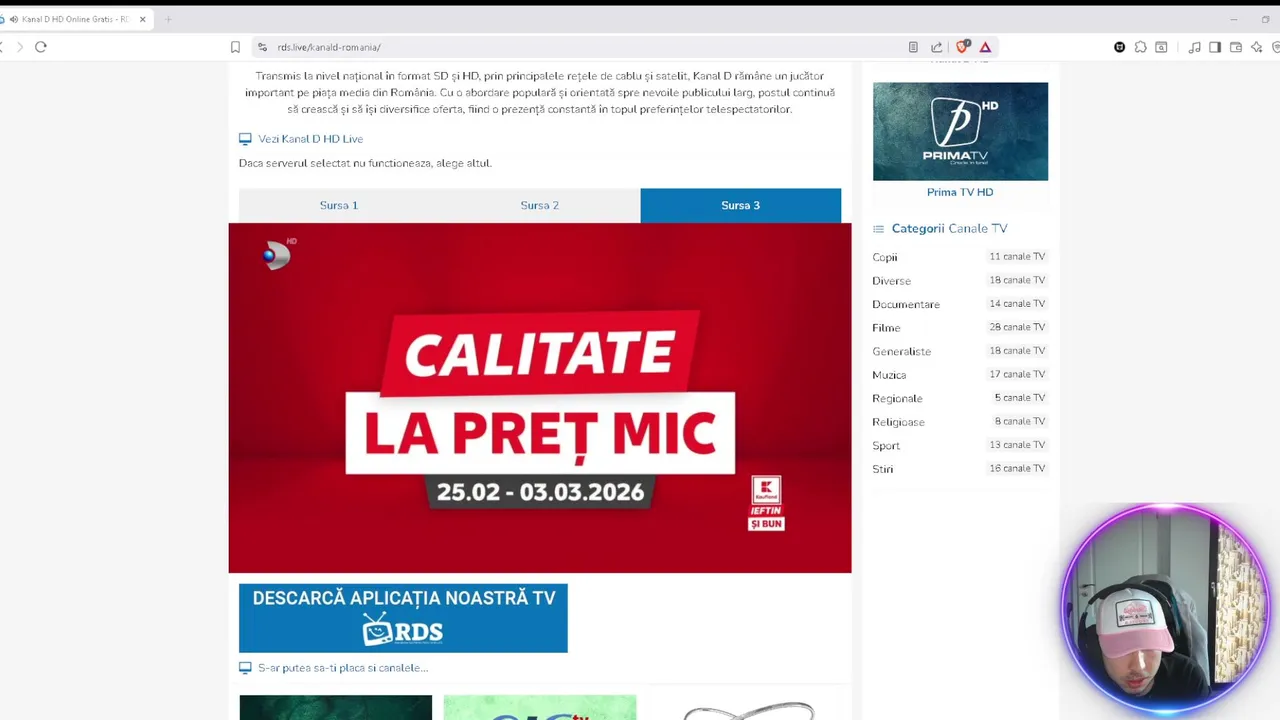This screenshot has width=1280, height=720.
Task: Open the Prima TV HD link
Action: [x=960, y=192]
